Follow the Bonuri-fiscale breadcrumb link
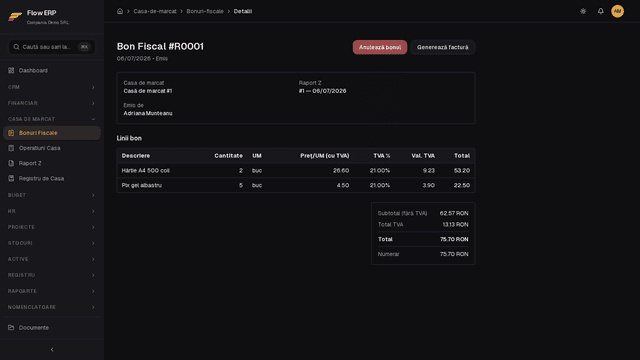 coord(205,11)
